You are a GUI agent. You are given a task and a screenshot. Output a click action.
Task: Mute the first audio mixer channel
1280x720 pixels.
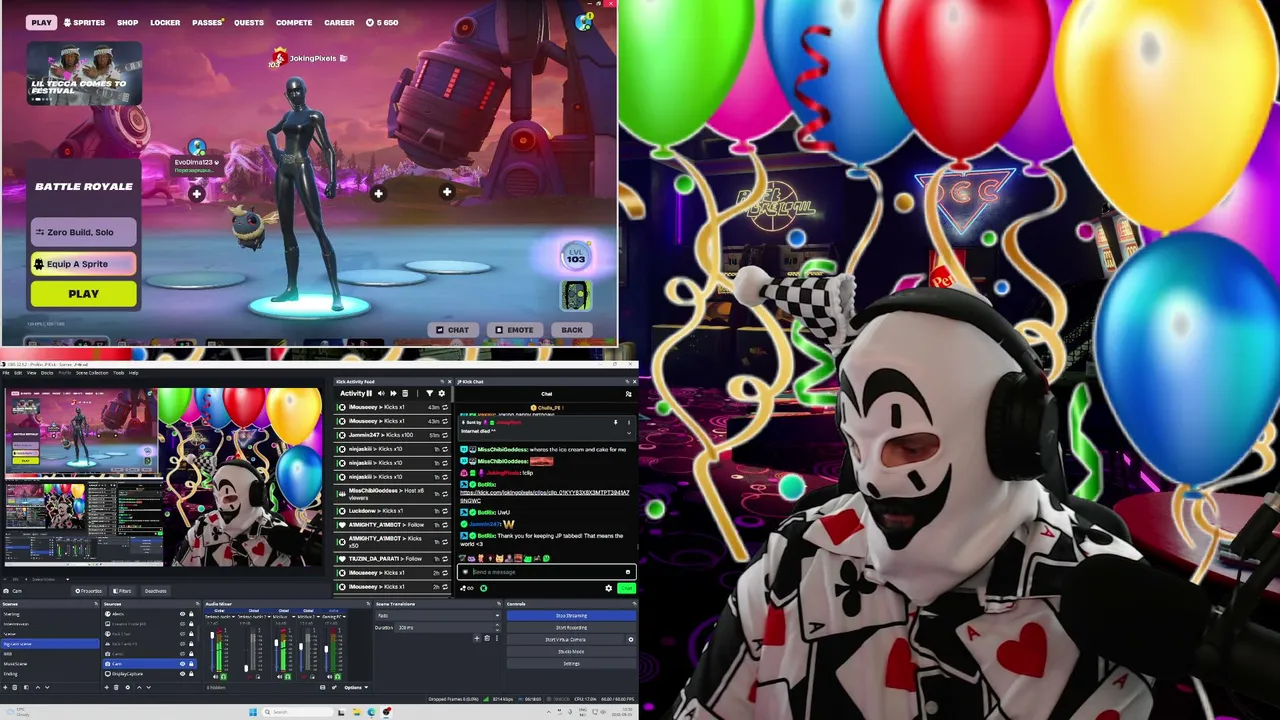213,677
